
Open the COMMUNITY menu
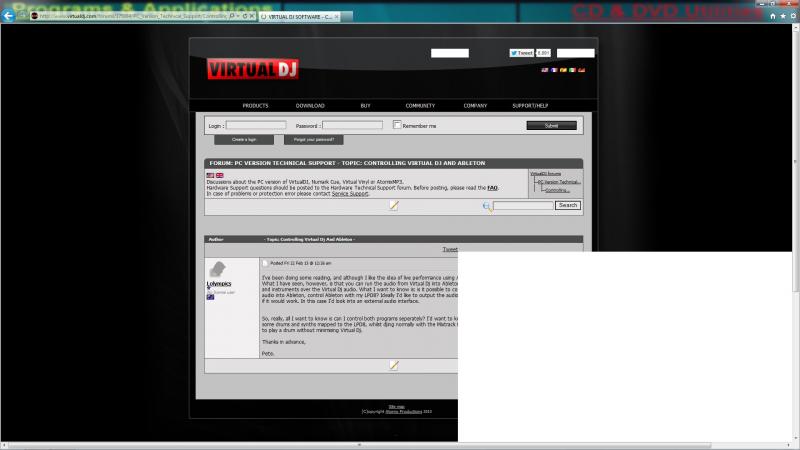pyautogui.click(x=420, y=106)
